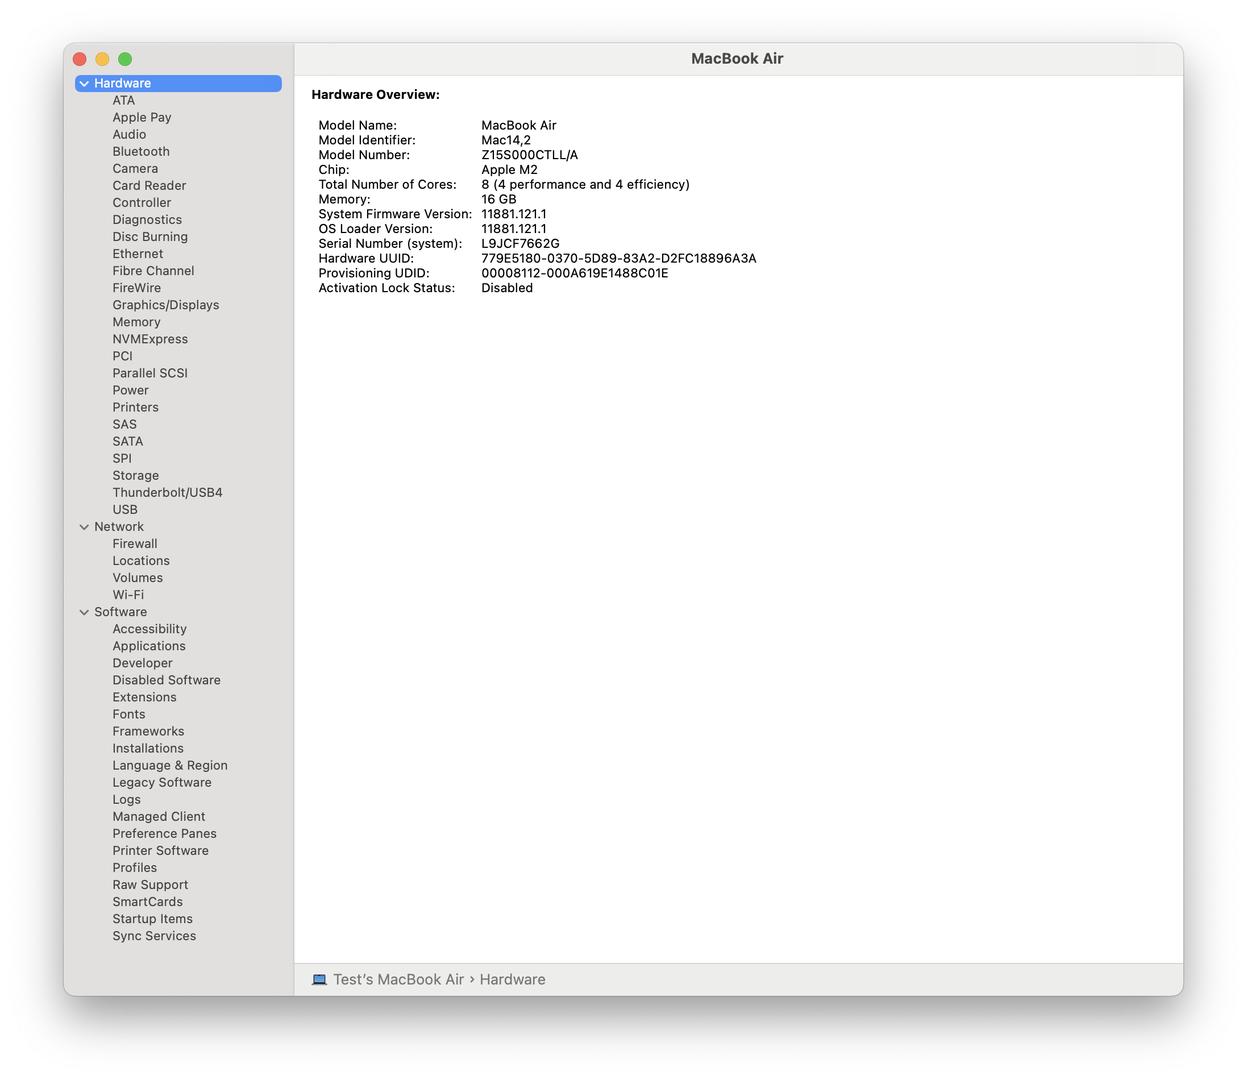Select Memory in the sidebar
Viewport: 1247px width, 1080px height.
[x=136, y=322]
